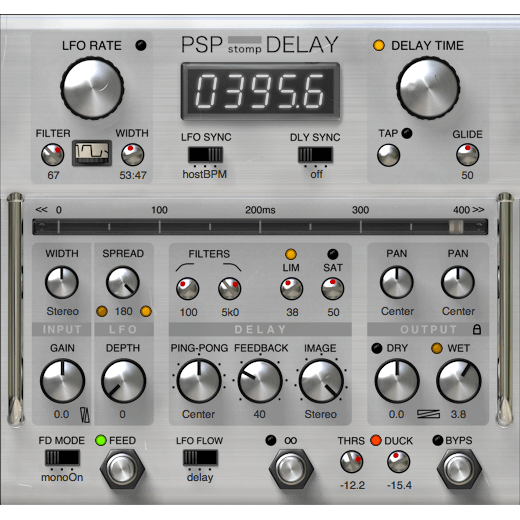Toggle the LIM limiter LED
This screenshot has width=520, height=520.
tap(291, 254)
